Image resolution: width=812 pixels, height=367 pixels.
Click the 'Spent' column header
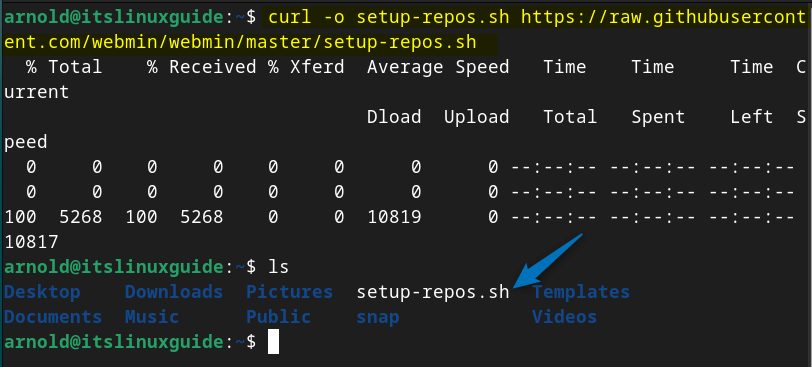pos(658,118)
